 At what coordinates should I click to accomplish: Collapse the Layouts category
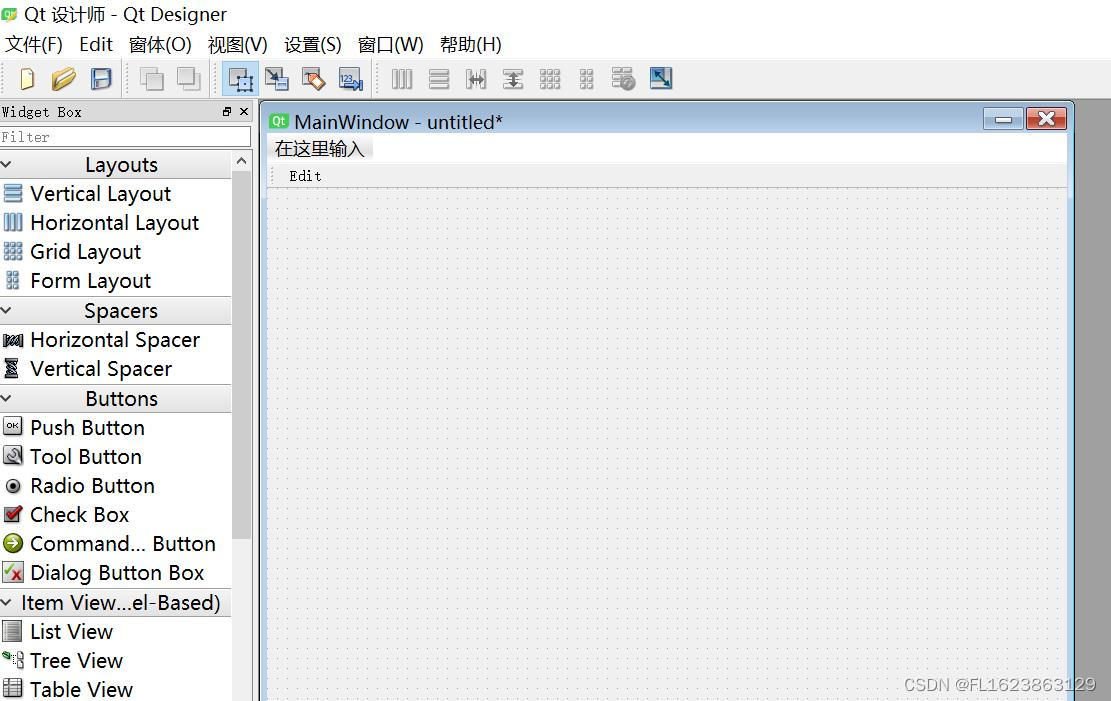[x=6, y=164]
